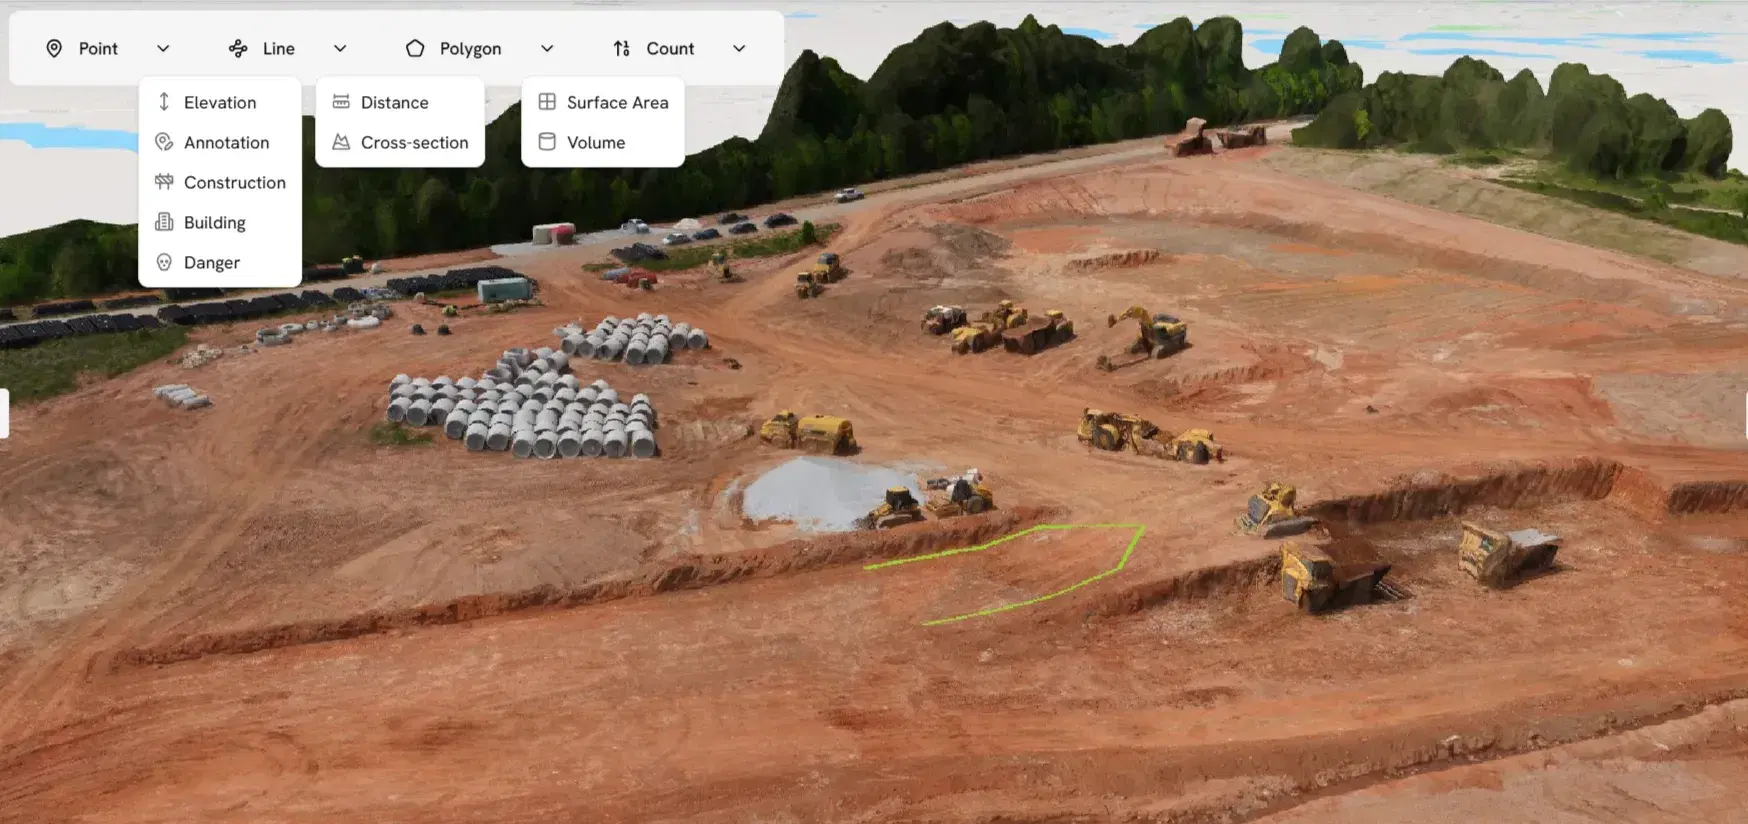The height and width of the screenshot is (824, 1748).
Task: Choose Building from the Point menu
Action: [x=214, y=222]
